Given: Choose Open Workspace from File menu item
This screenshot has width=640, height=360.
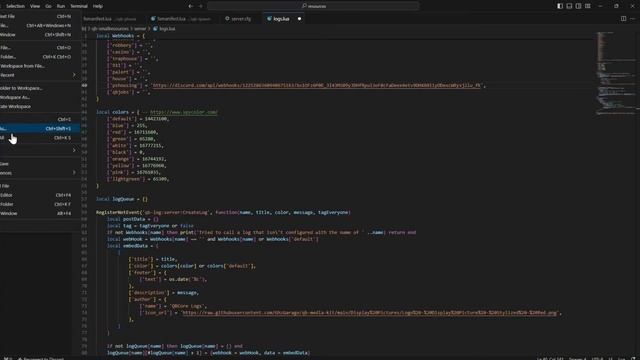Looking at the screenshot, I should [39, 66].
